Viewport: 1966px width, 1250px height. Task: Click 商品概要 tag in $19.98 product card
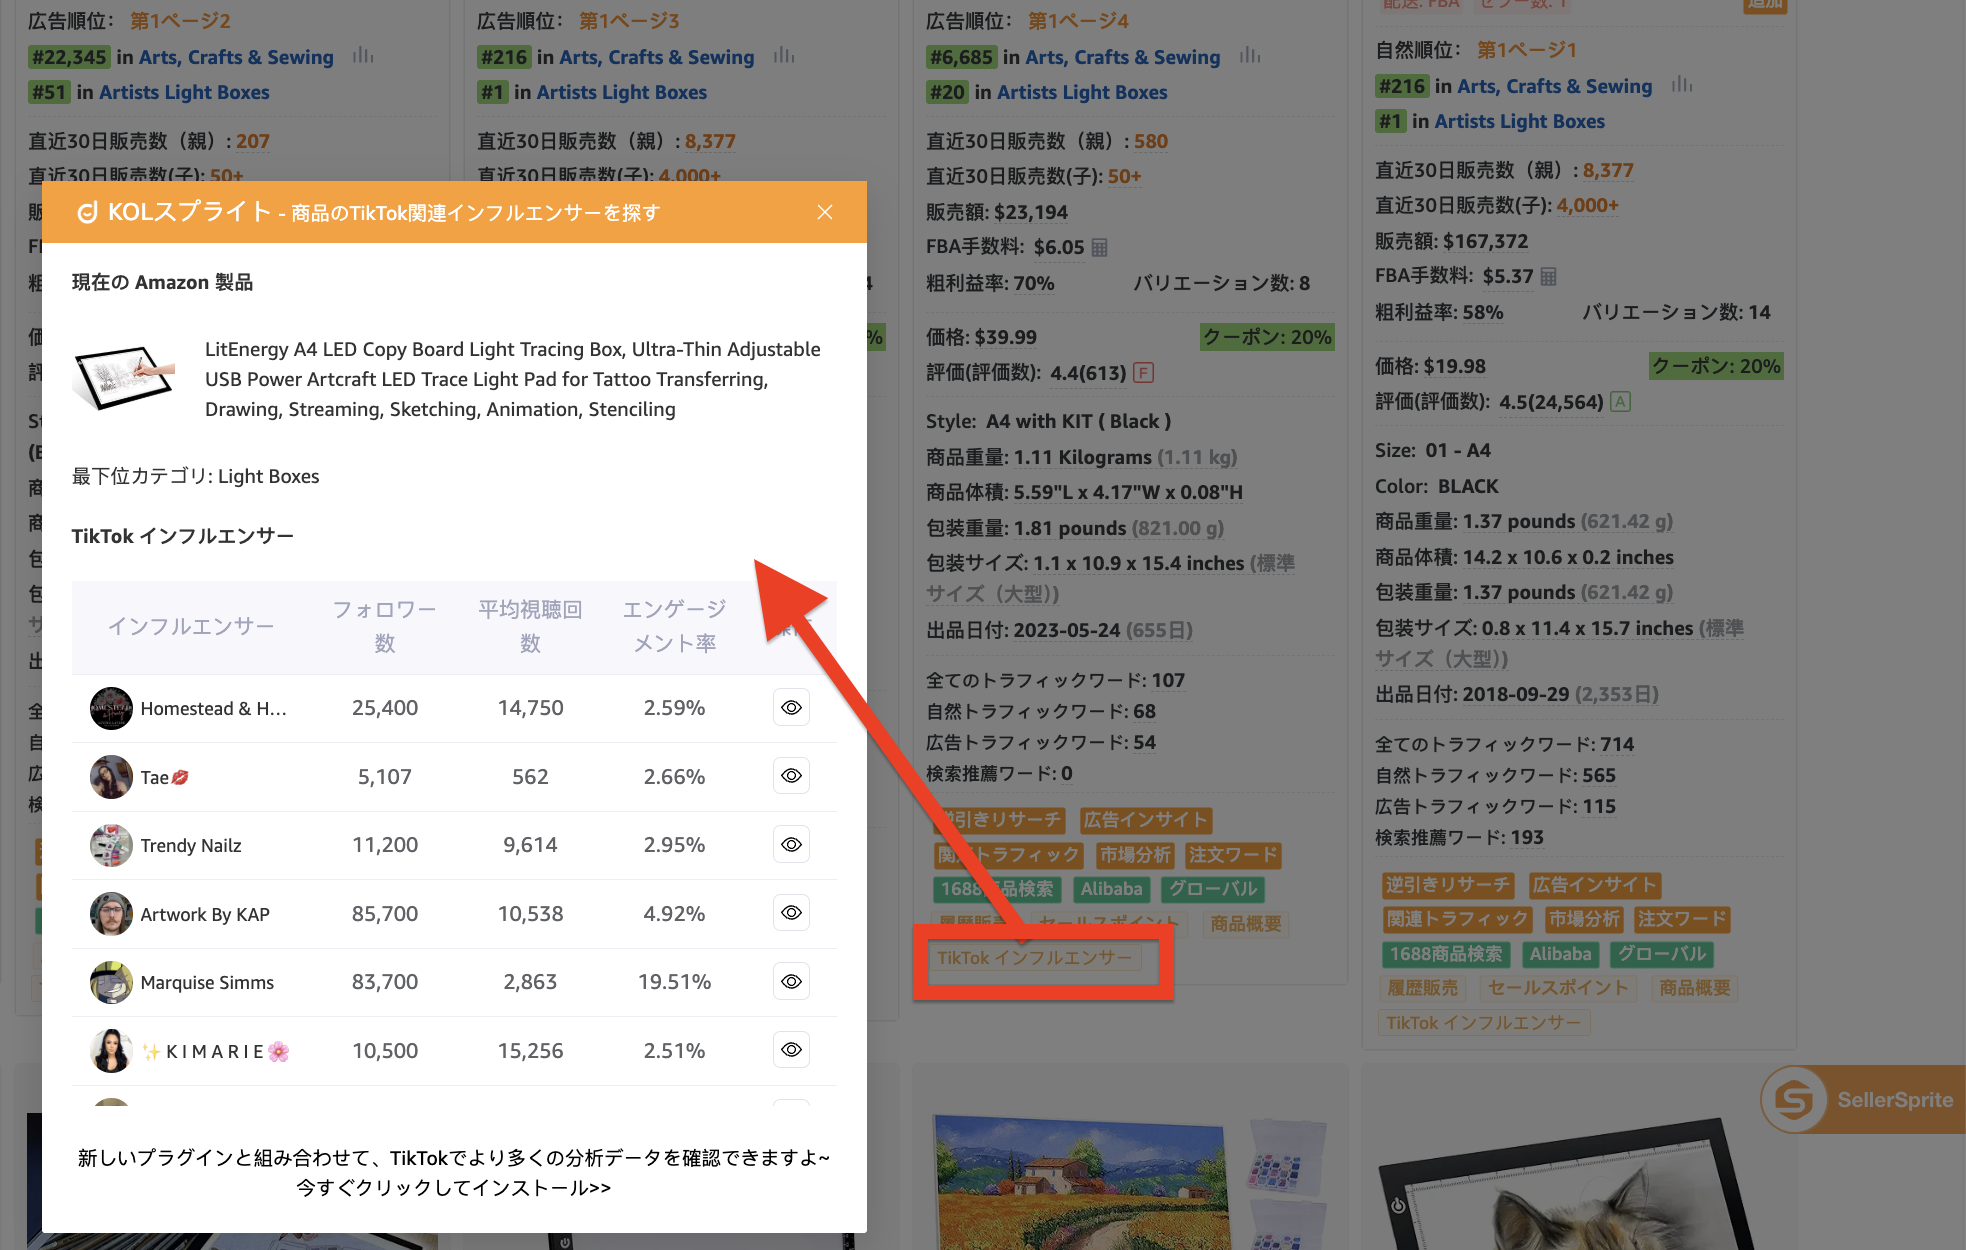1695,988
